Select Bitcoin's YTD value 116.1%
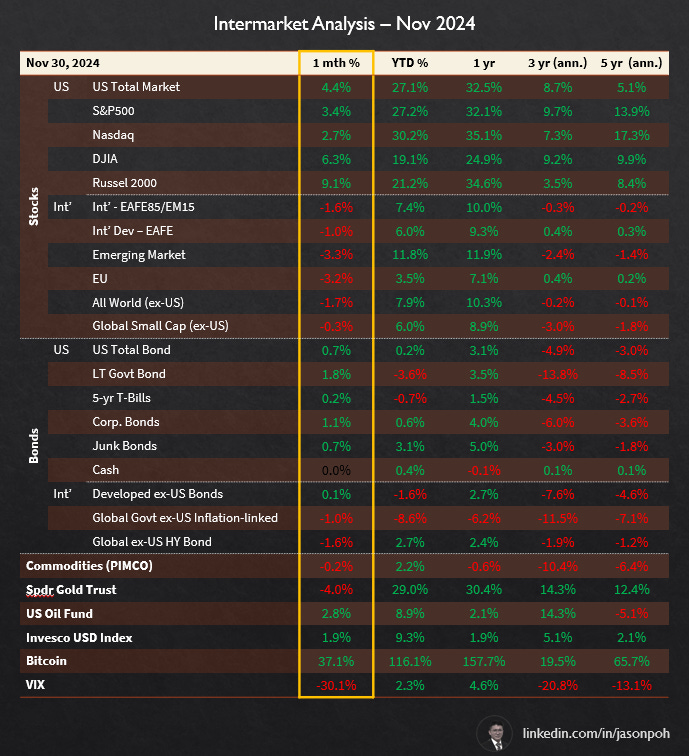This screenshot has height=756, width=689. pyautogui.click(x=410, y=662)
